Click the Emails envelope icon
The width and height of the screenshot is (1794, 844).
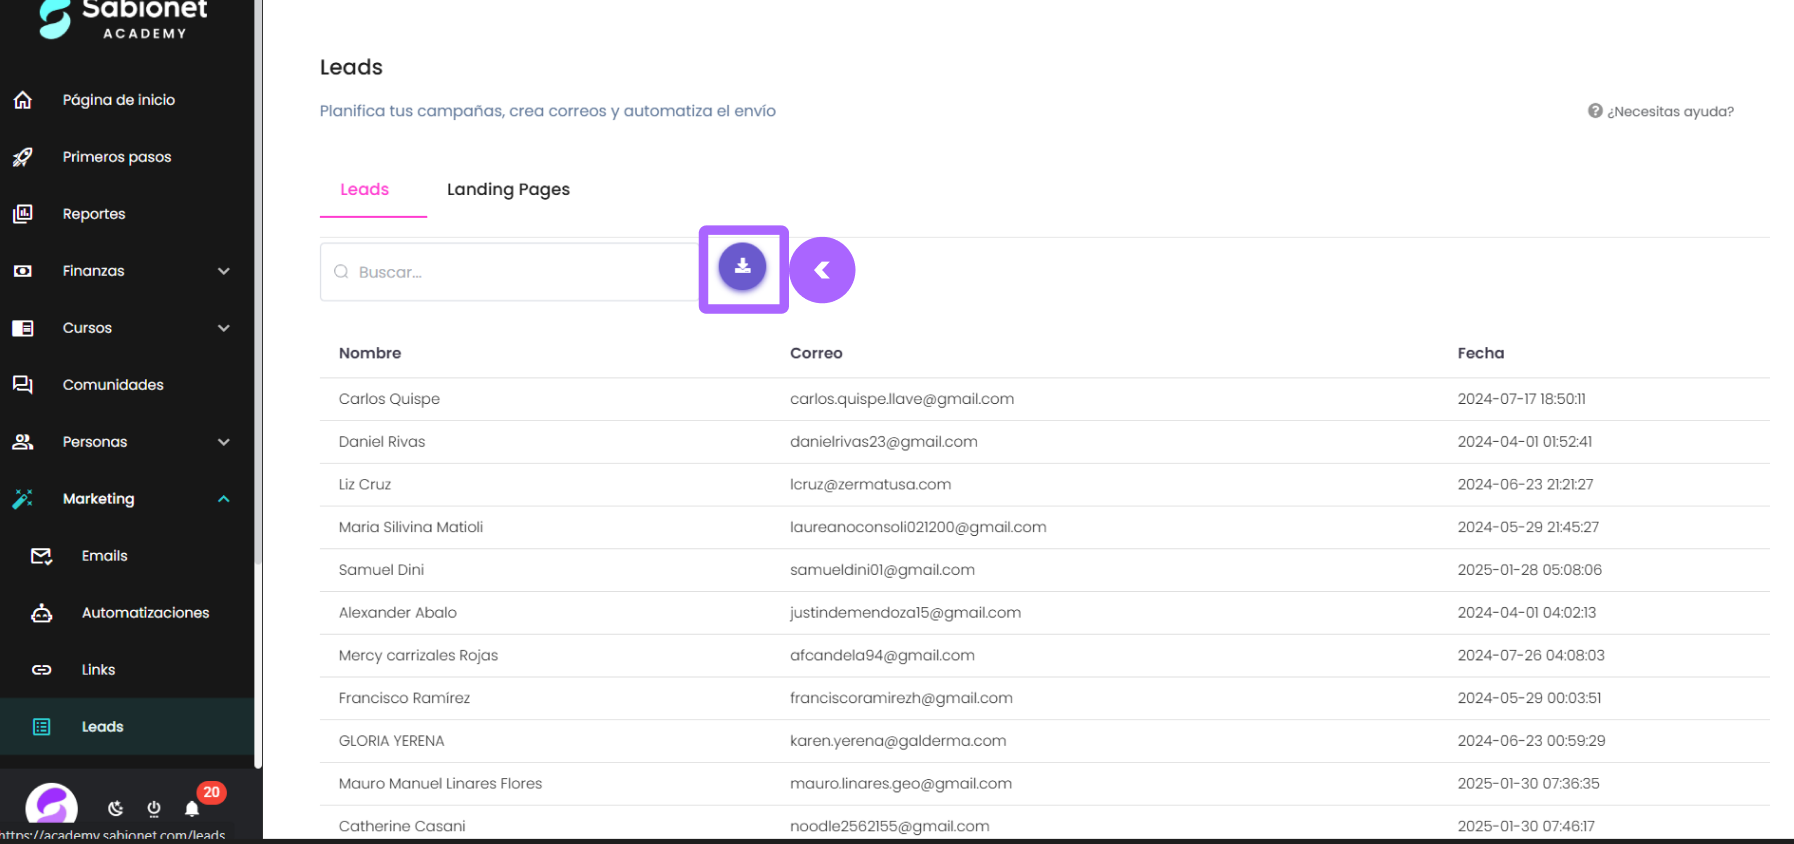[x=41, y=556]
